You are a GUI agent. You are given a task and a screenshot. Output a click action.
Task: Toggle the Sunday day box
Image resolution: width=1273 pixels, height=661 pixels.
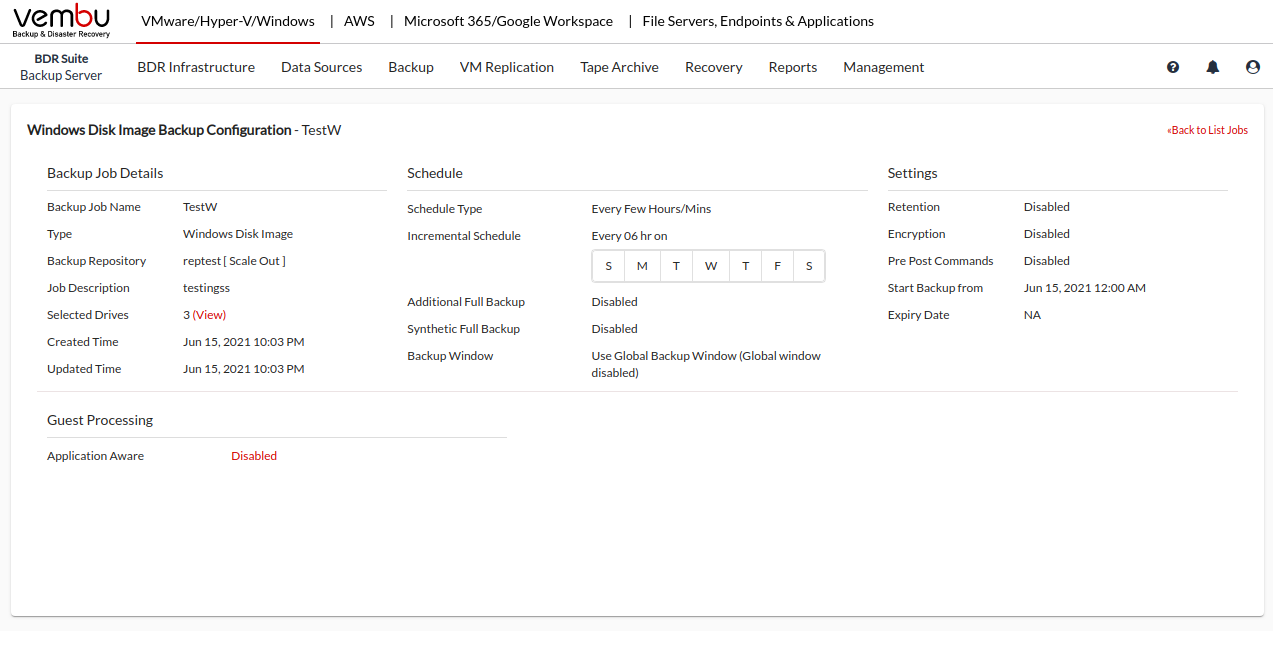click(x=609, y=266)
